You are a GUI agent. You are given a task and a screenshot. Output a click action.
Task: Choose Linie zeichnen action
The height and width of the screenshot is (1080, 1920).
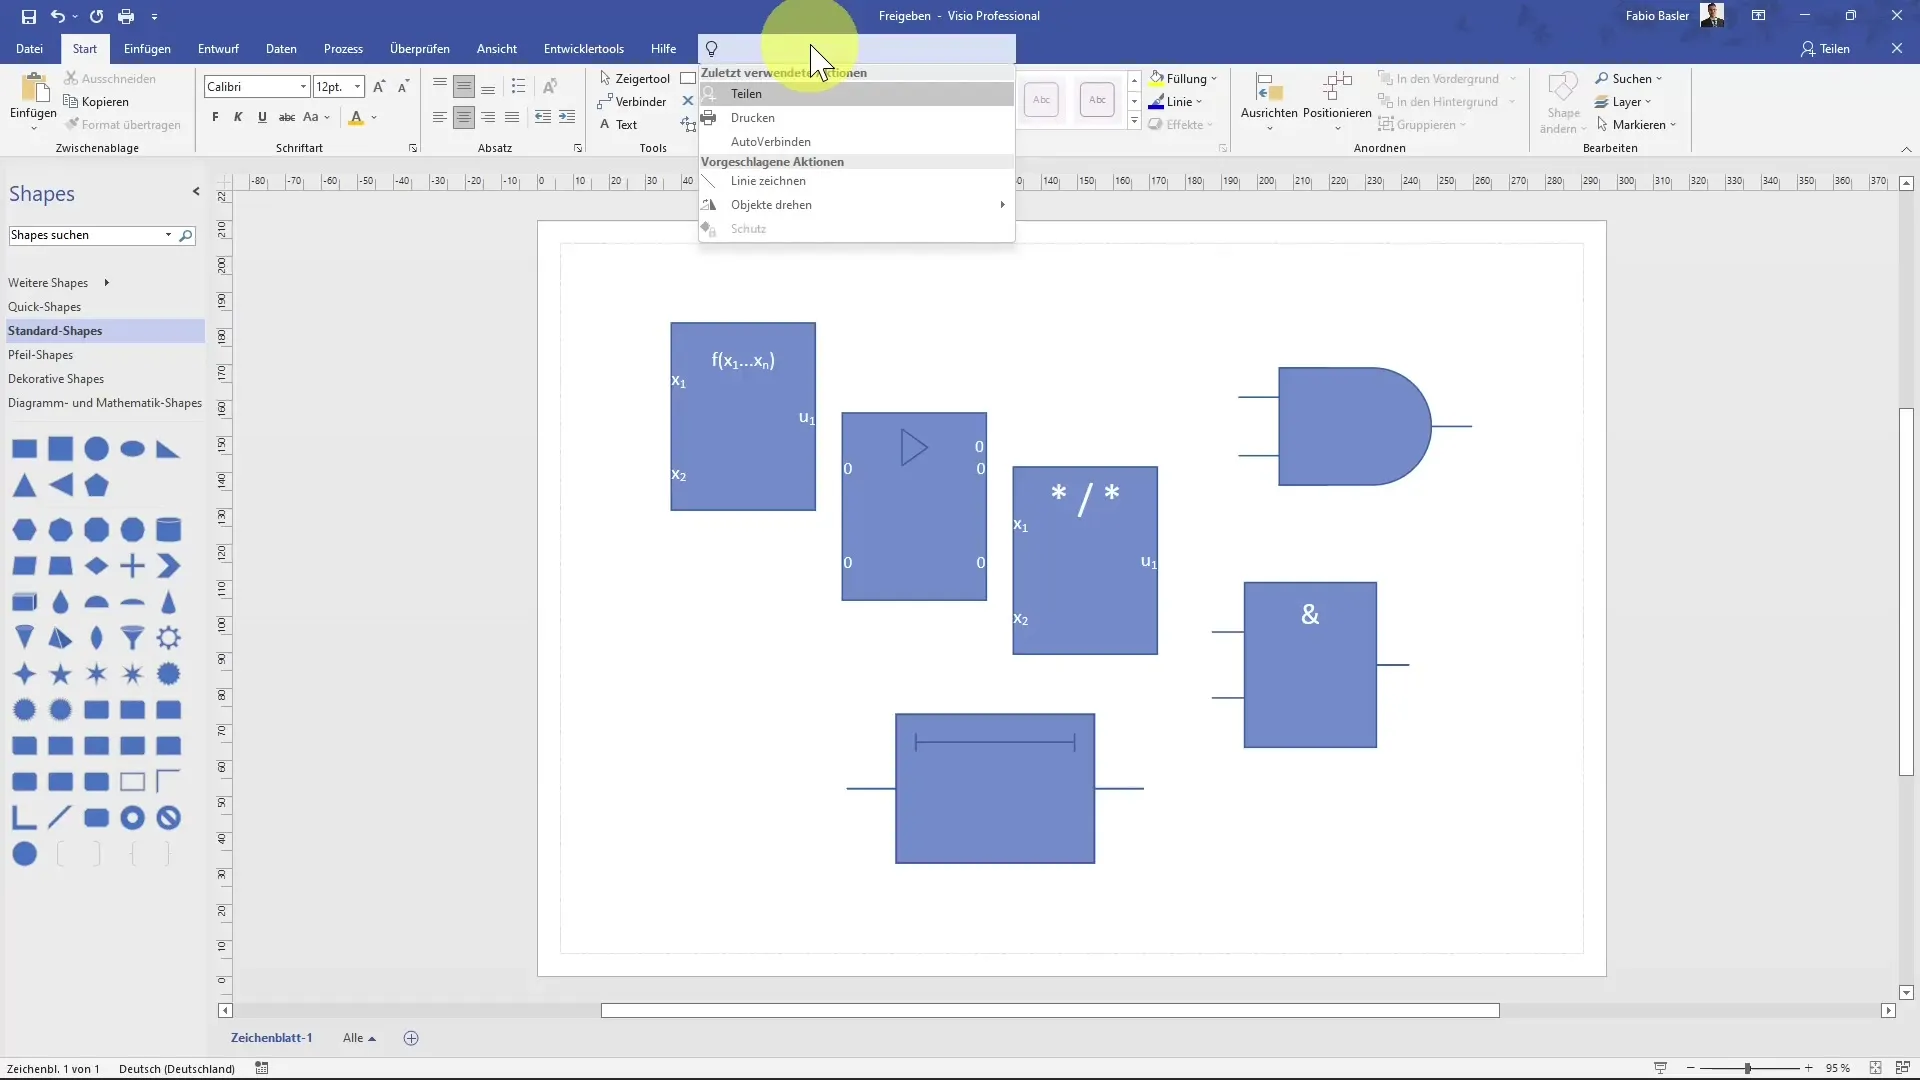click(x=856, y=181)
